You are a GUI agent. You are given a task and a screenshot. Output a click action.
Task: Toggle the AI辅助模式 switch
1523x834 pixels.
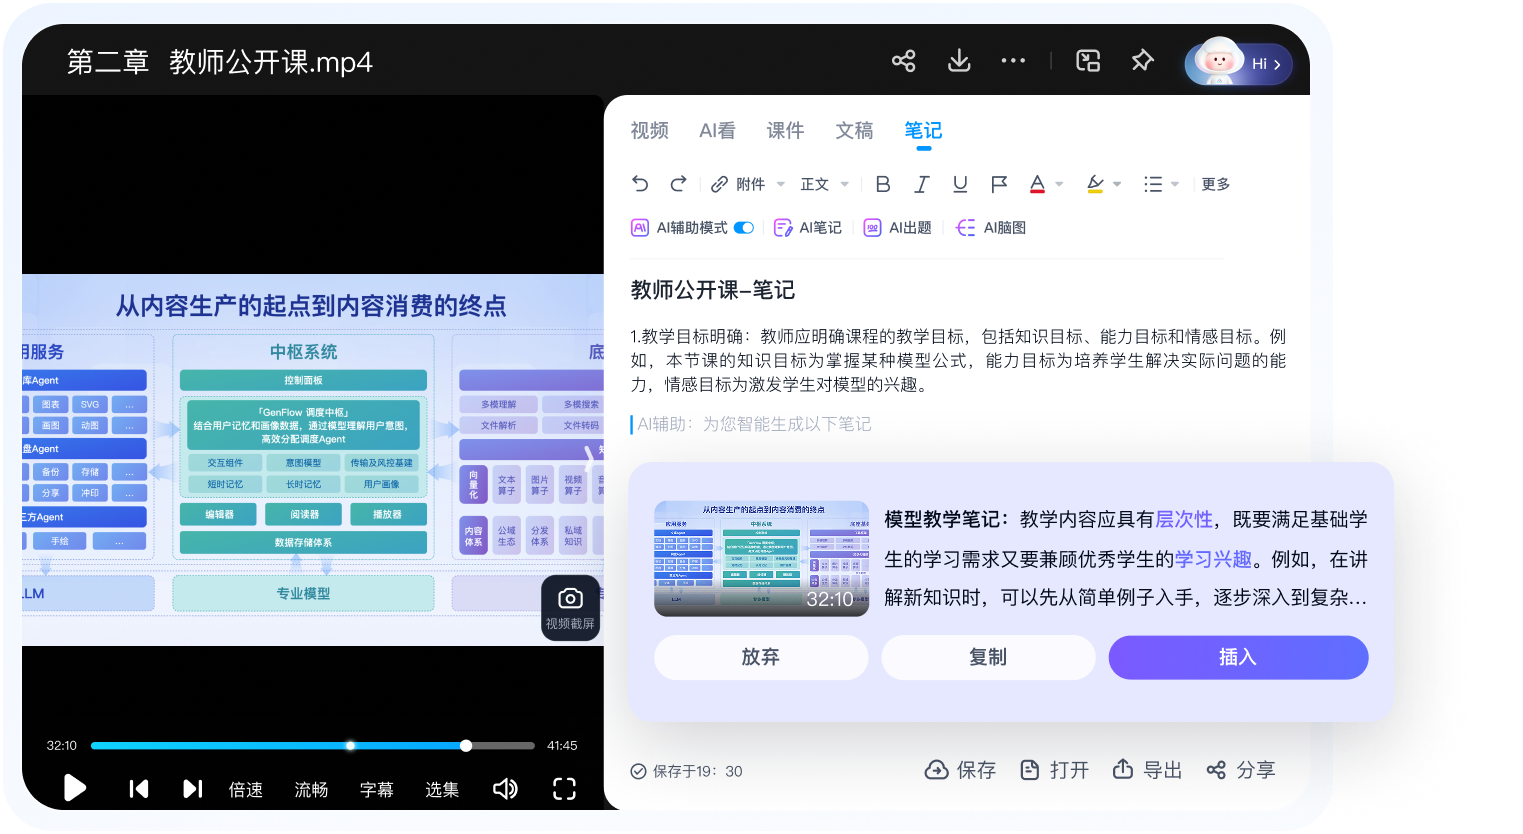coord(744,228)
